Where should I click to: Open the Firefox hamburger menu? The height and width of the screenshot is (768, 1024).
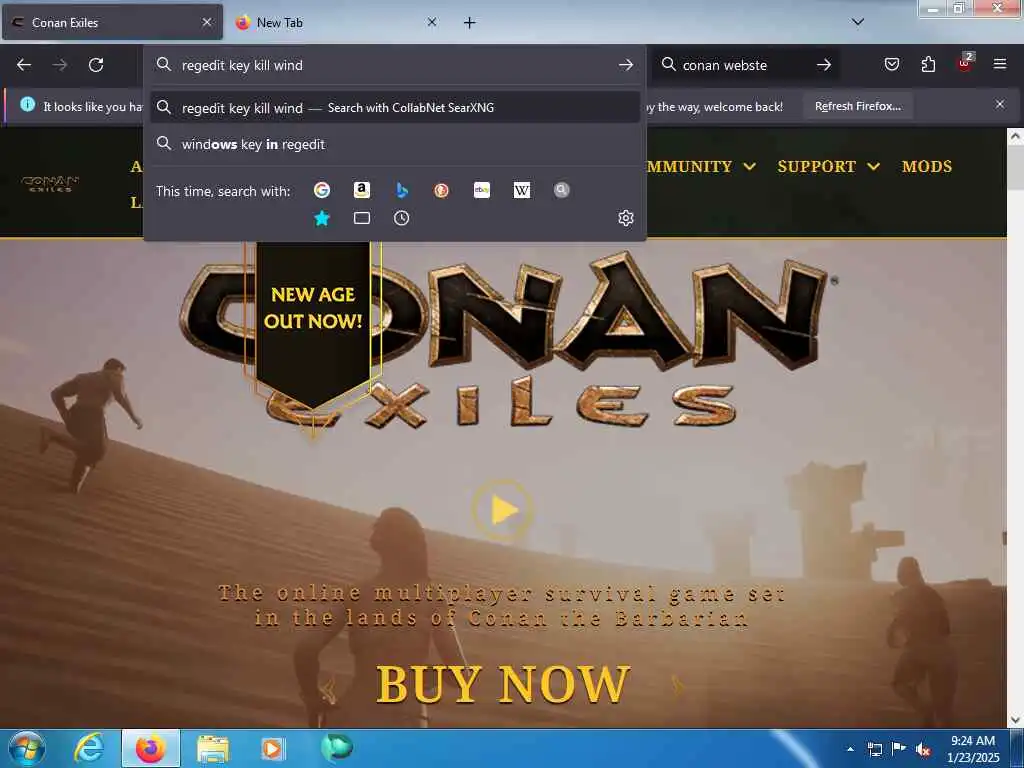coord(1000,64)
